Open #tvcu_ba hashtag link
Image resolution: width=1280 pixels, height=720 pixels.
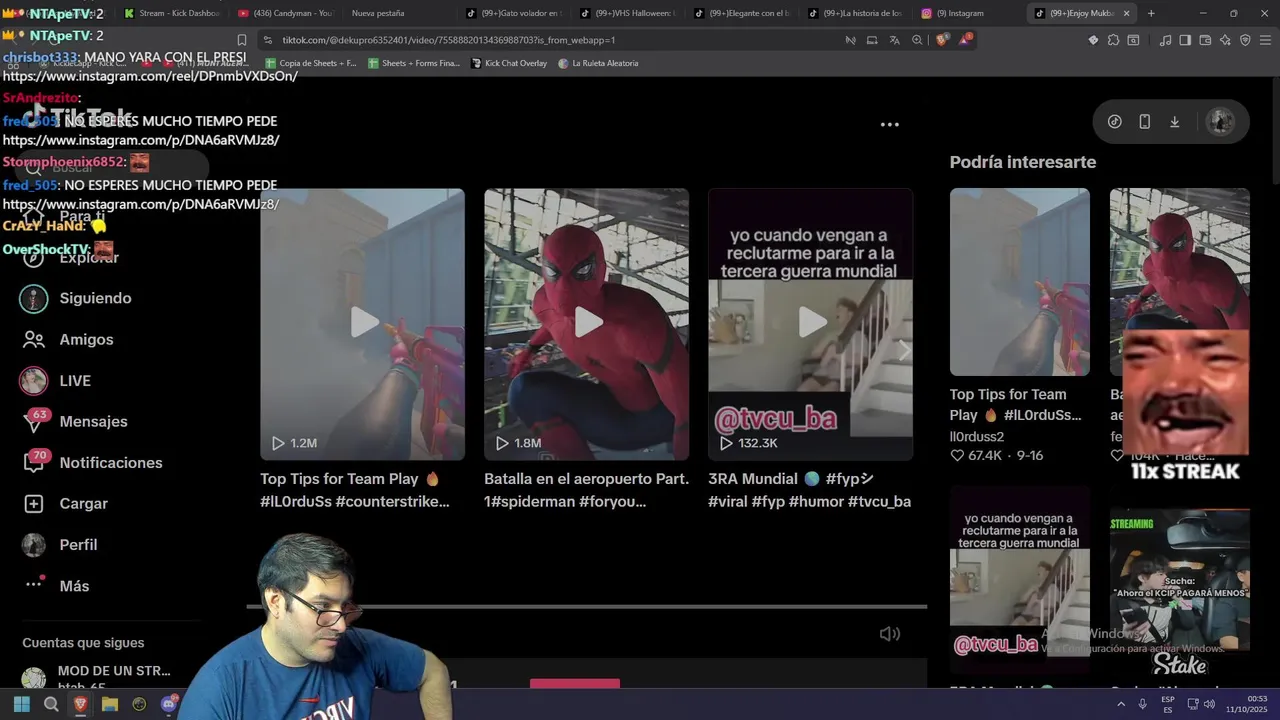(879, 502)
